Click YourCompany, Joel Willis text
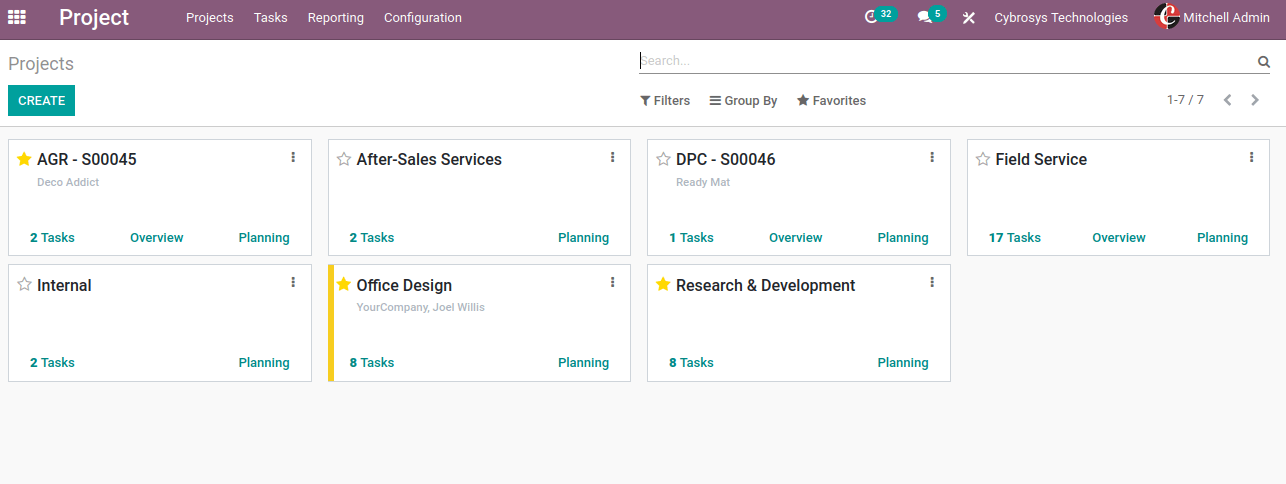The width and height of the screenshot is (1286, 484). [x=421, y=307]
